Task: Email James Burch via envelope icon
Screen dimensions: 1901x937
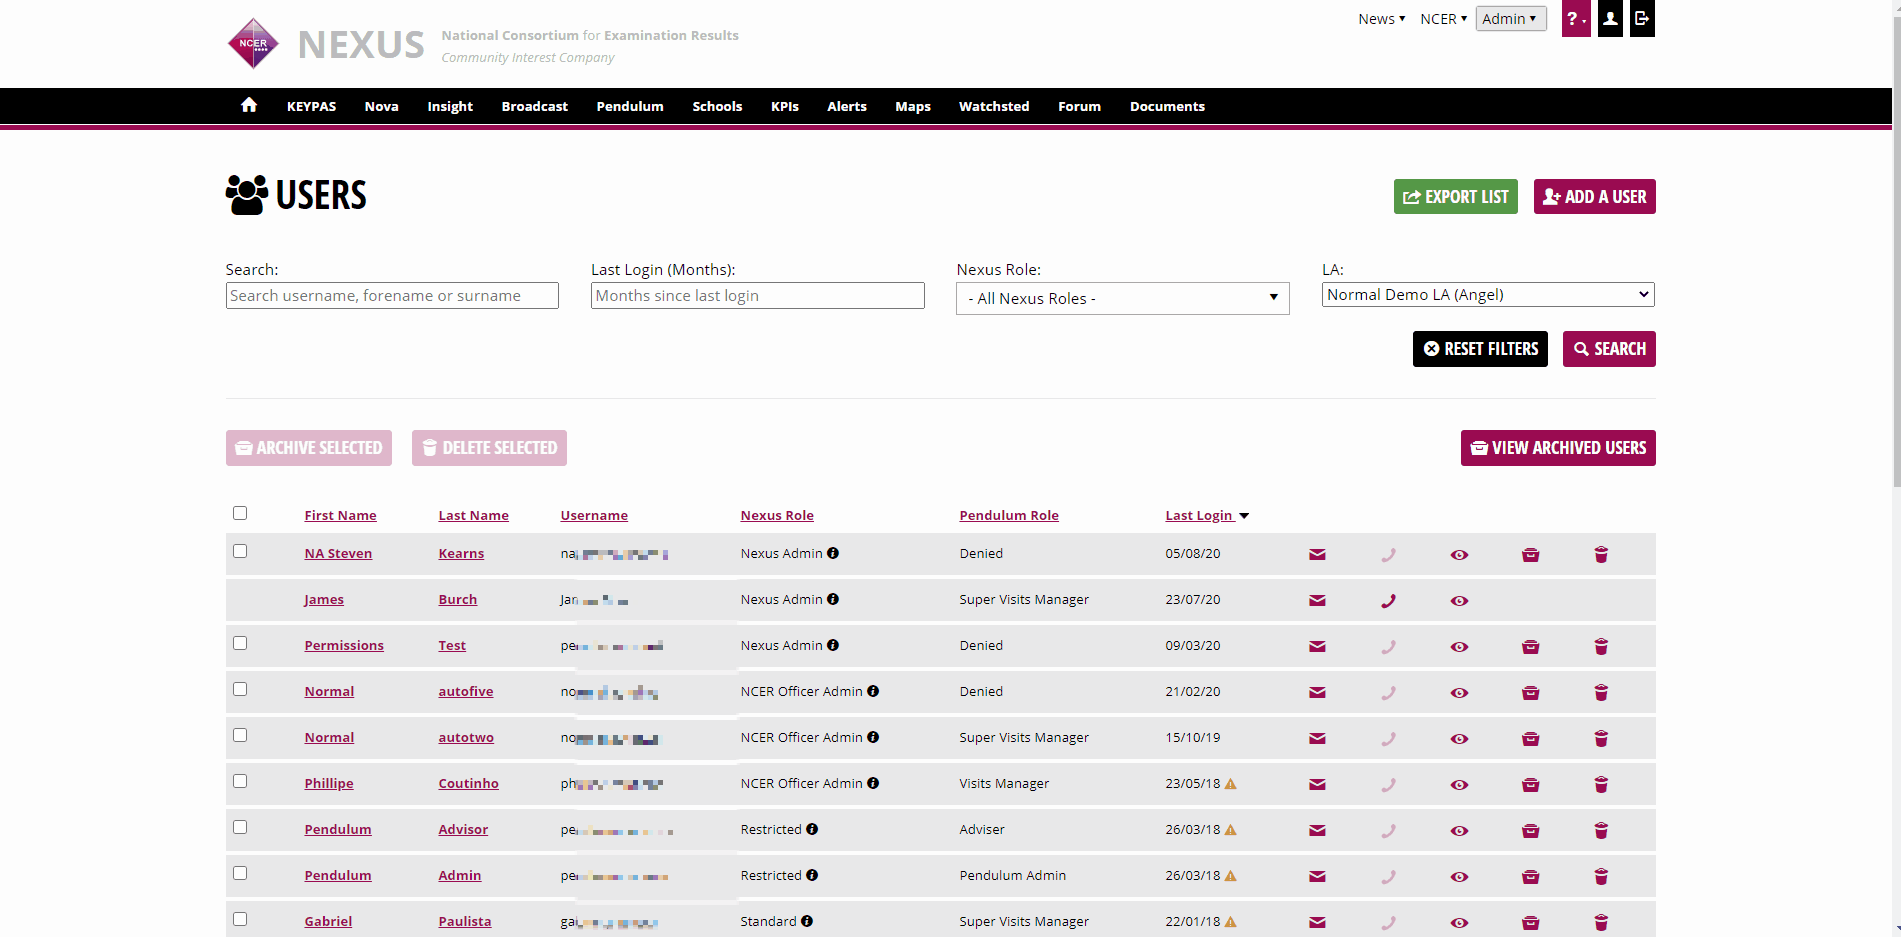Action: (1317, 601)
